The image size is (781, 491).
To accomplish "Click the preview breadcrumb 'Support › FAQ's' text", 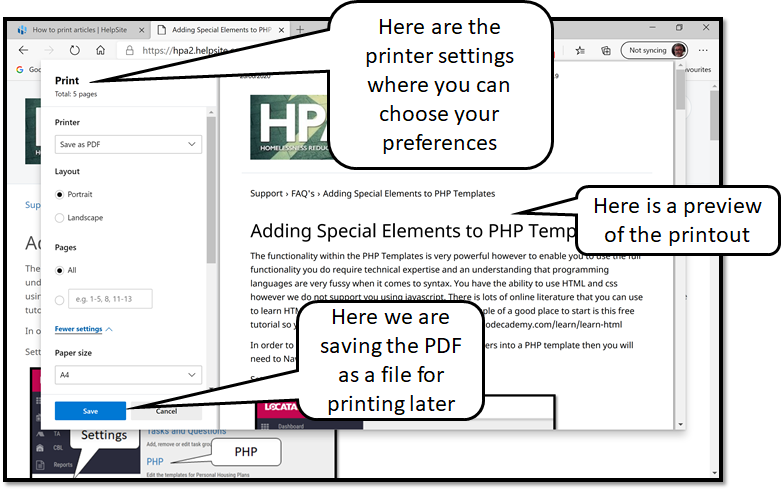I will pos(282,194).
